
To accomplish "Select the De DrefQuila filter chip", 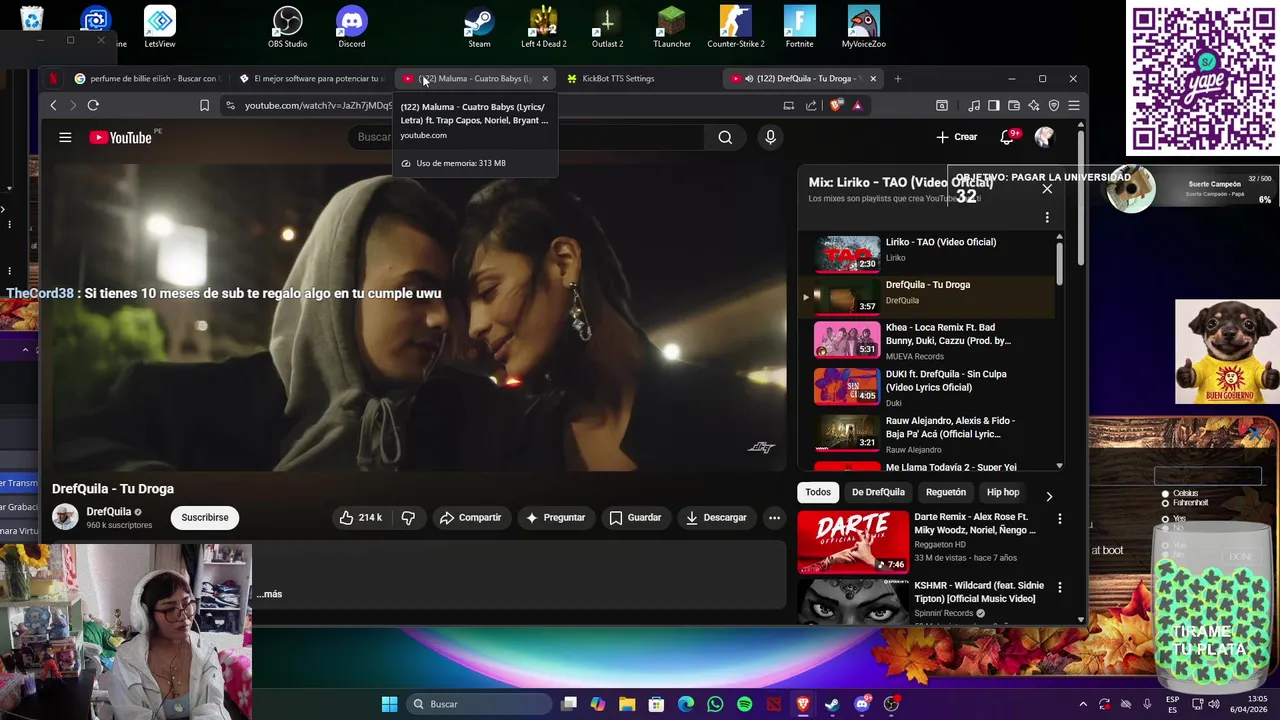I will 878,492.
